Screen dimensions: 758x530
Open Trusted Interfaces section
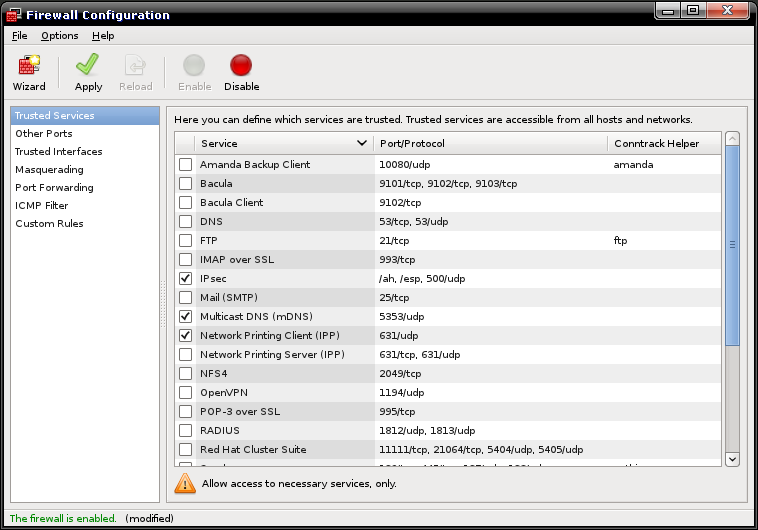85,151
